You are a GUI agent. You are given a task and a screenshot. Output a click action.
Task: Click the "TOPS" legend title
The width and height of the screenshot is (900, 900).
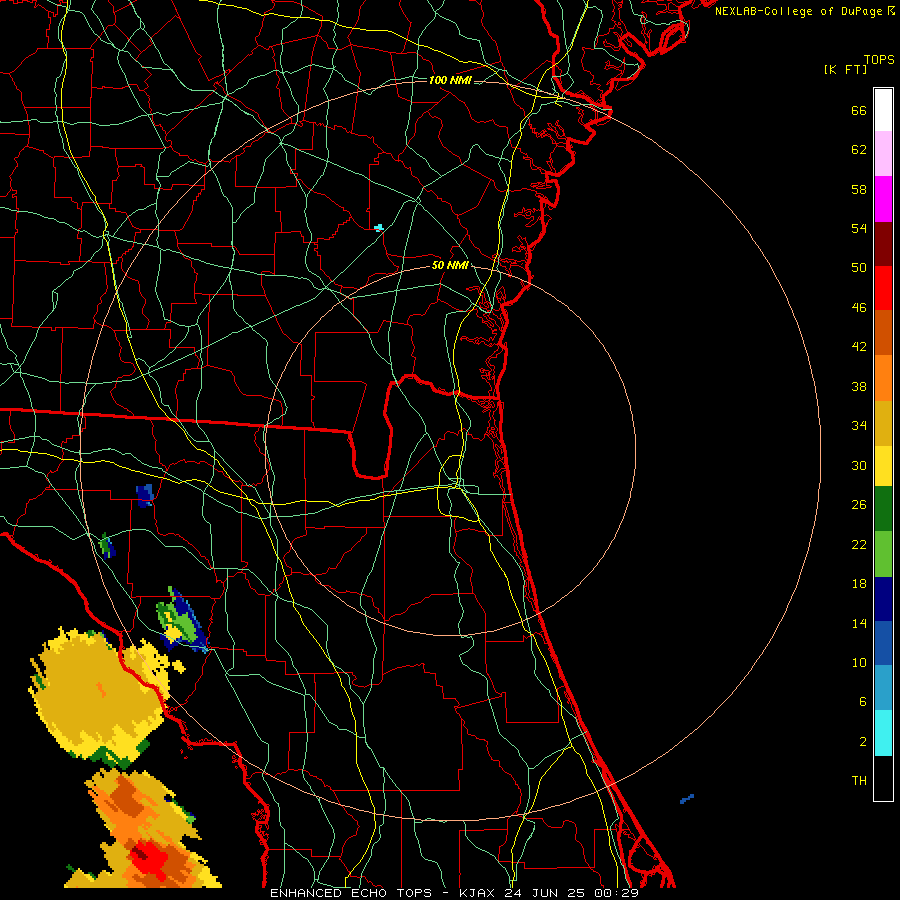tap(879, 60)
